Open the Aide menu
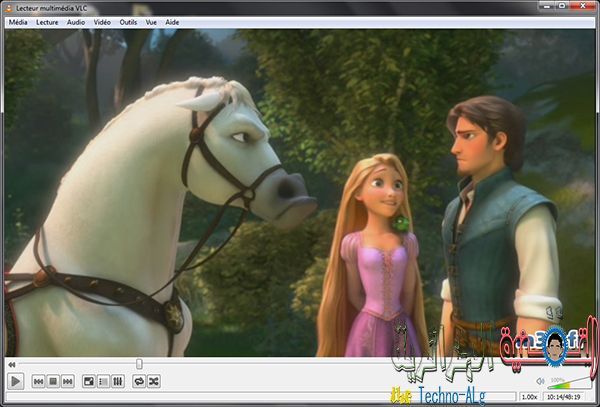600x407 pixels. 172,22
